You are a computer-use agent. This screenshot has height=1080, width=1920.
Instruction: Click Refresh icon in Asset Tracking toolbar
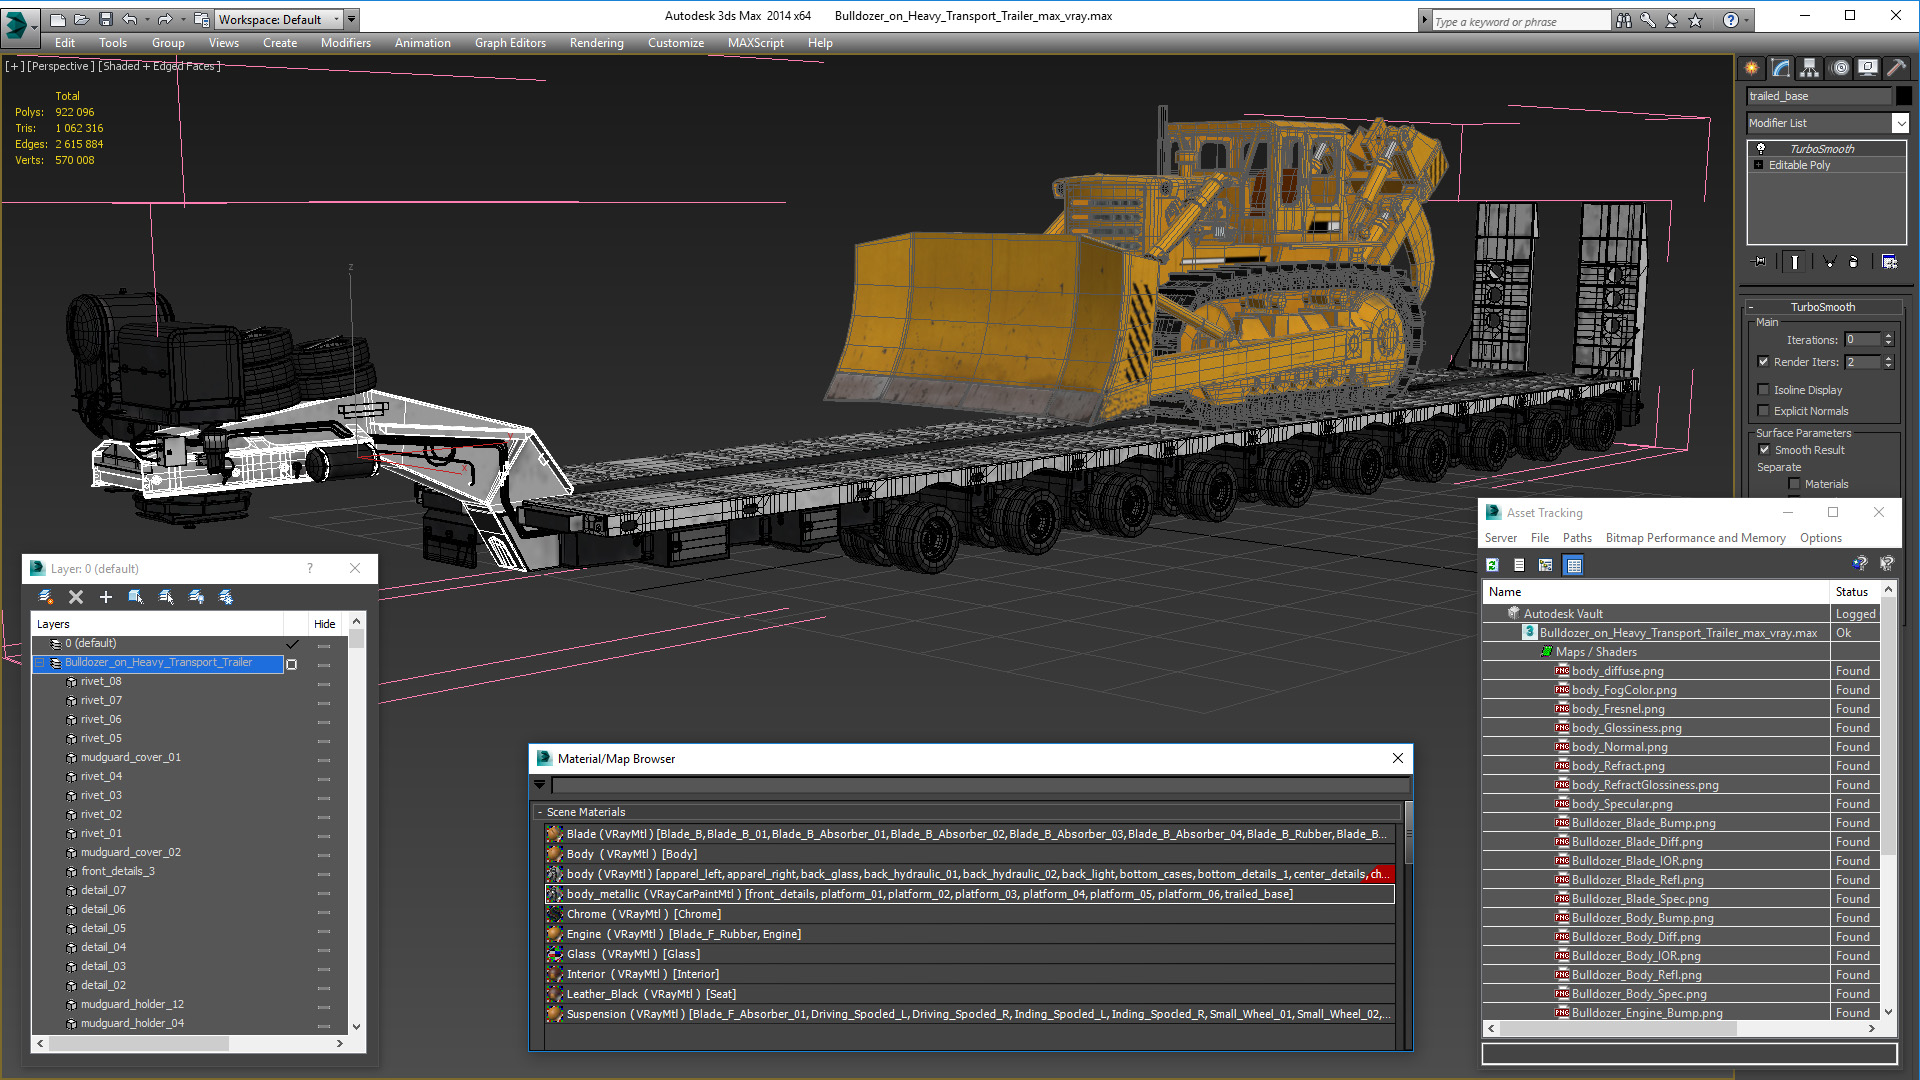pos(1492,565)
